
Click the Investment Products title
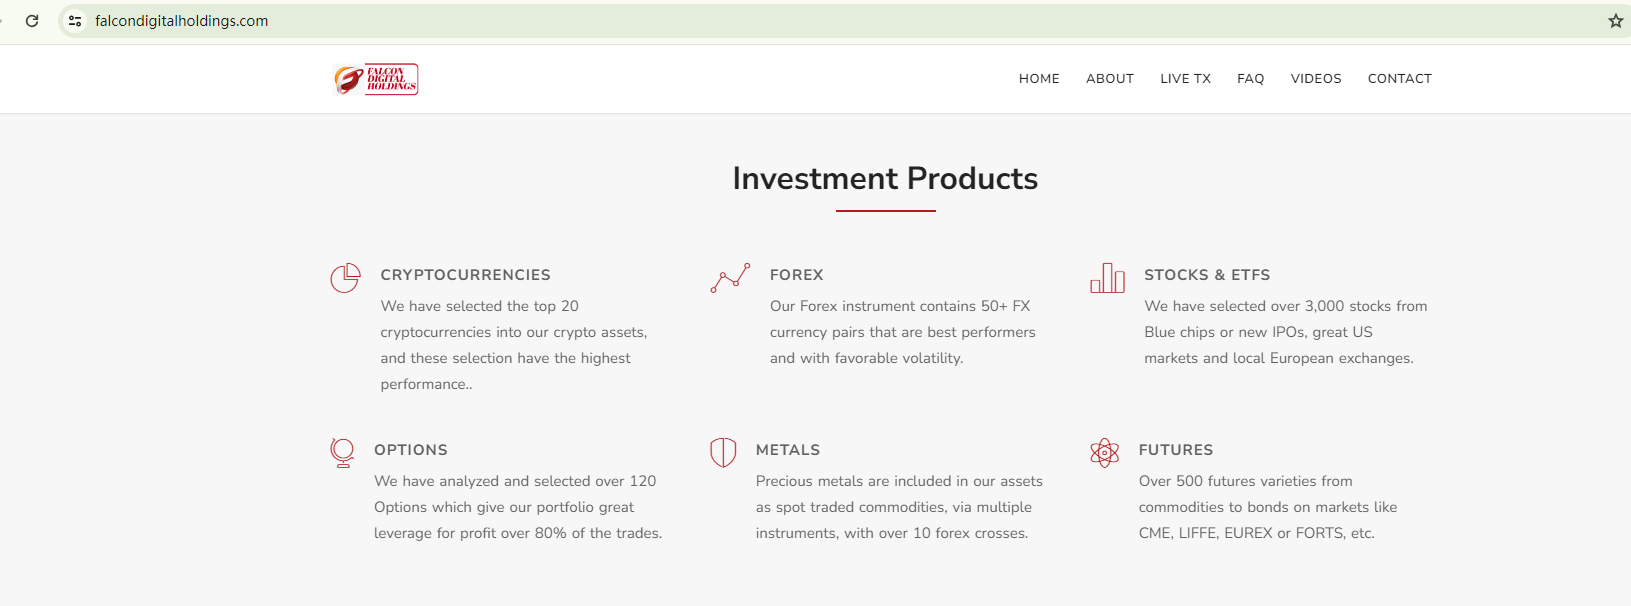coord(885,178)
